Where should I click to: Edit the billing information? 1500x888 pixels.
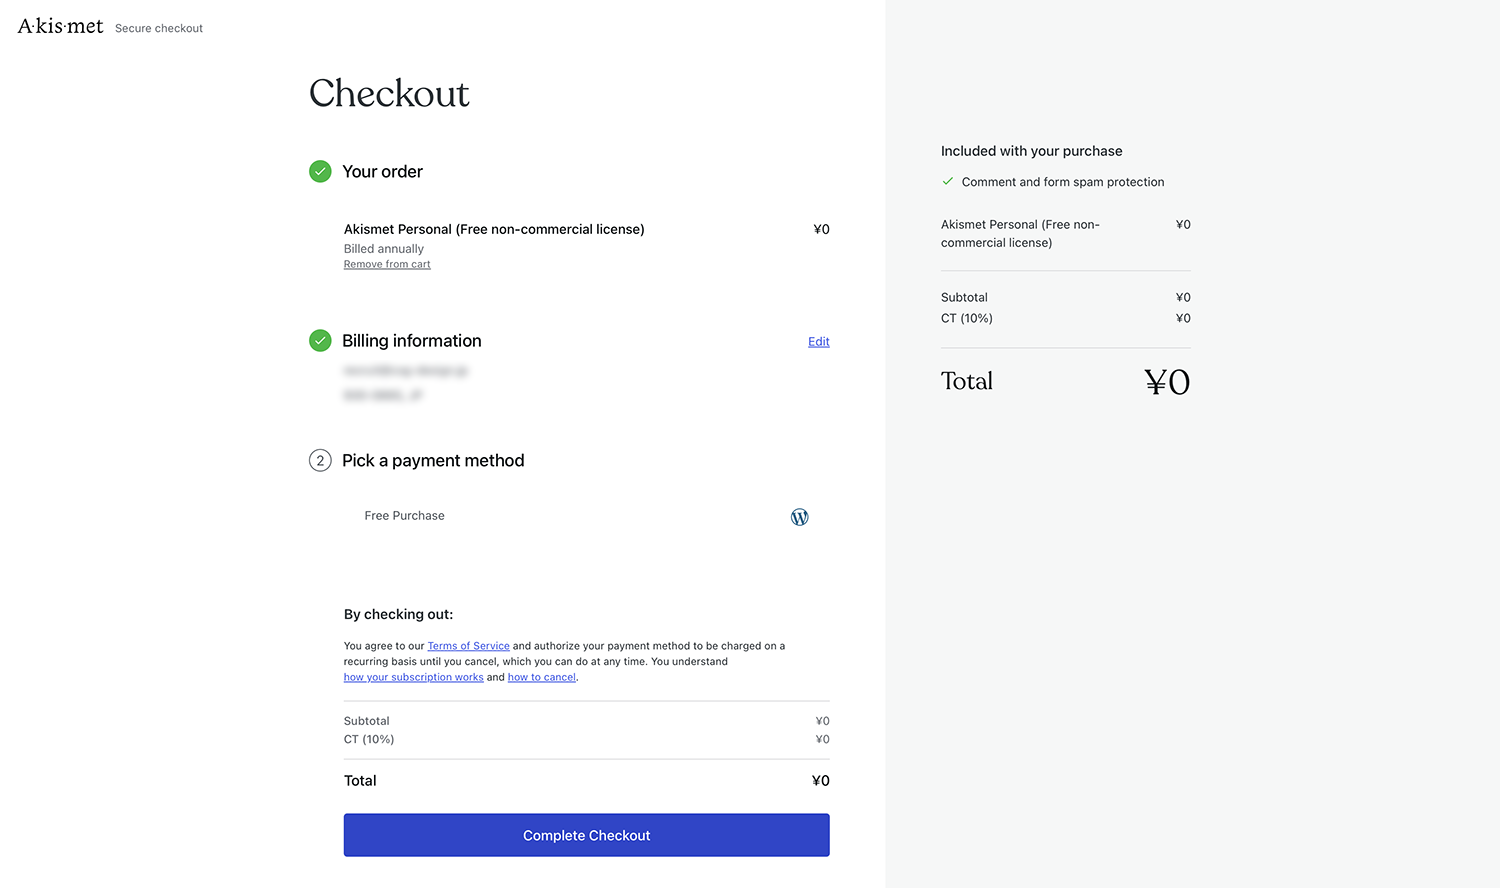click(818, 342)
